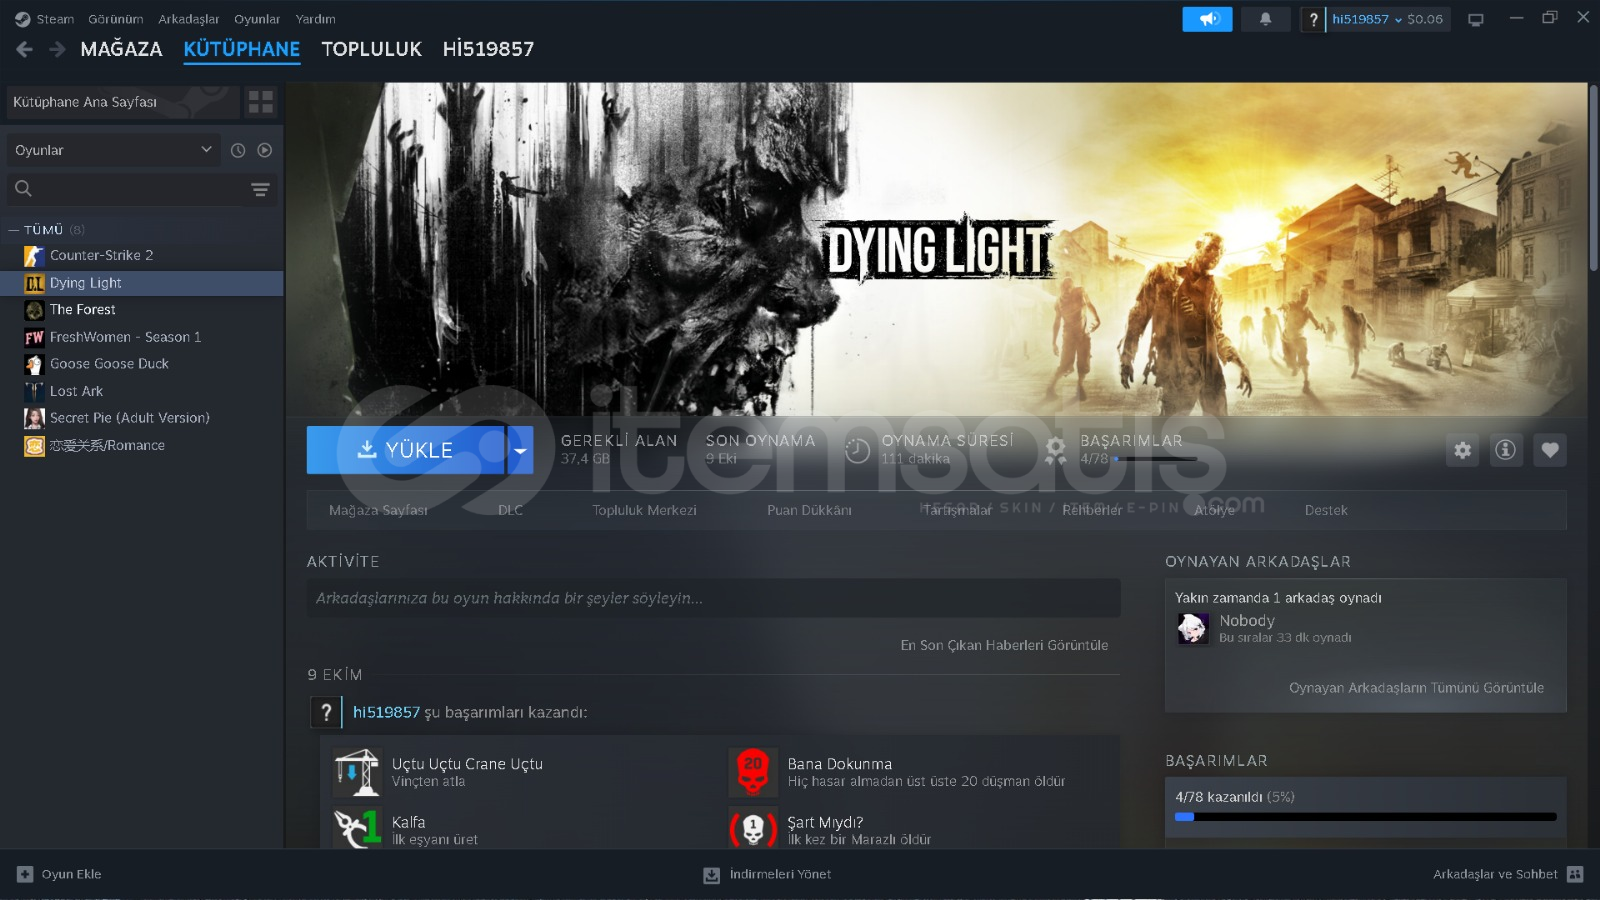Open the Görünüm menu

[116, 19]
